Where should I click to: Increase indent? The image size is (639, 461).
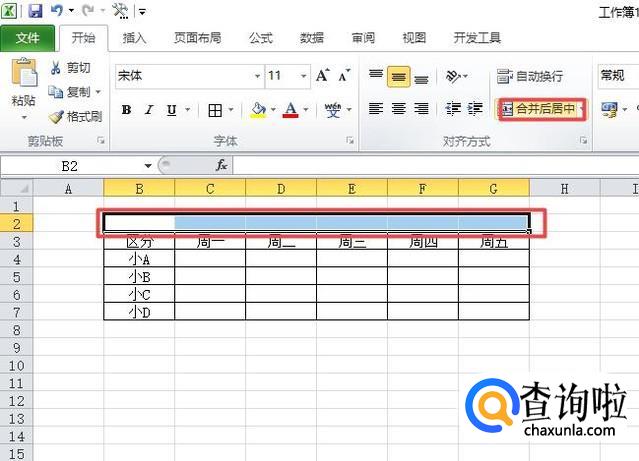tap(475, 108)
